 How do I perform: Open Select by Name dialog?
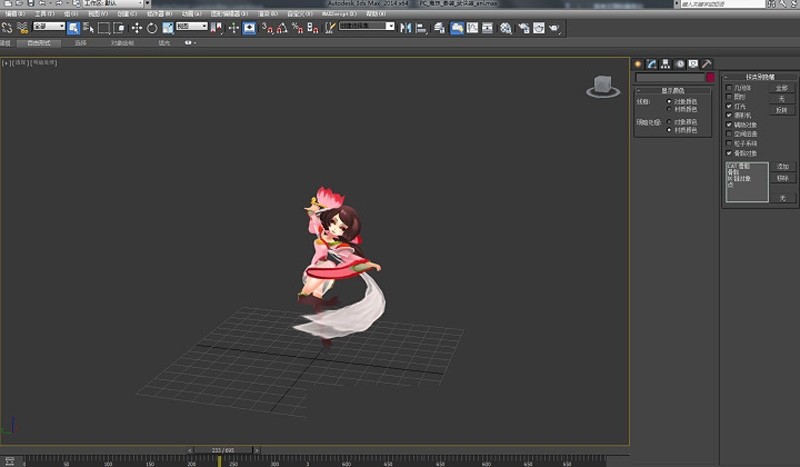(x=89, y=28)
